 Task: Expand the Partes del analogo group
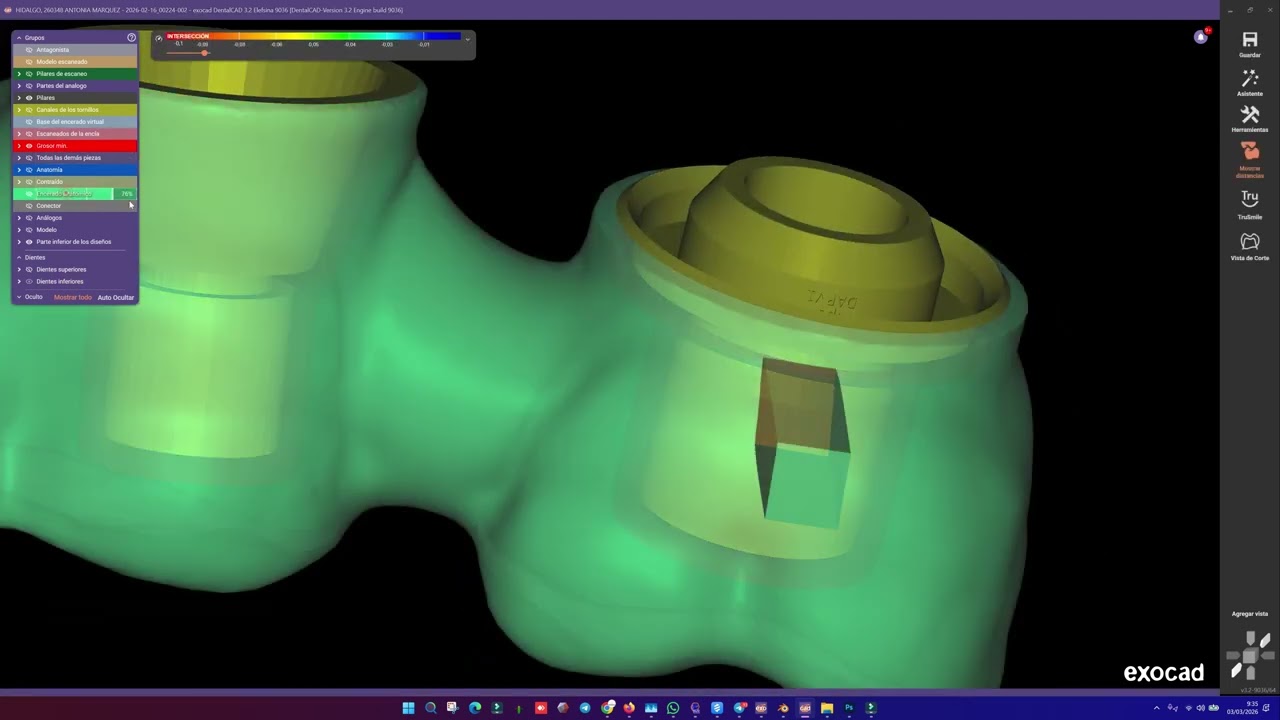click(x=19, y=86)
